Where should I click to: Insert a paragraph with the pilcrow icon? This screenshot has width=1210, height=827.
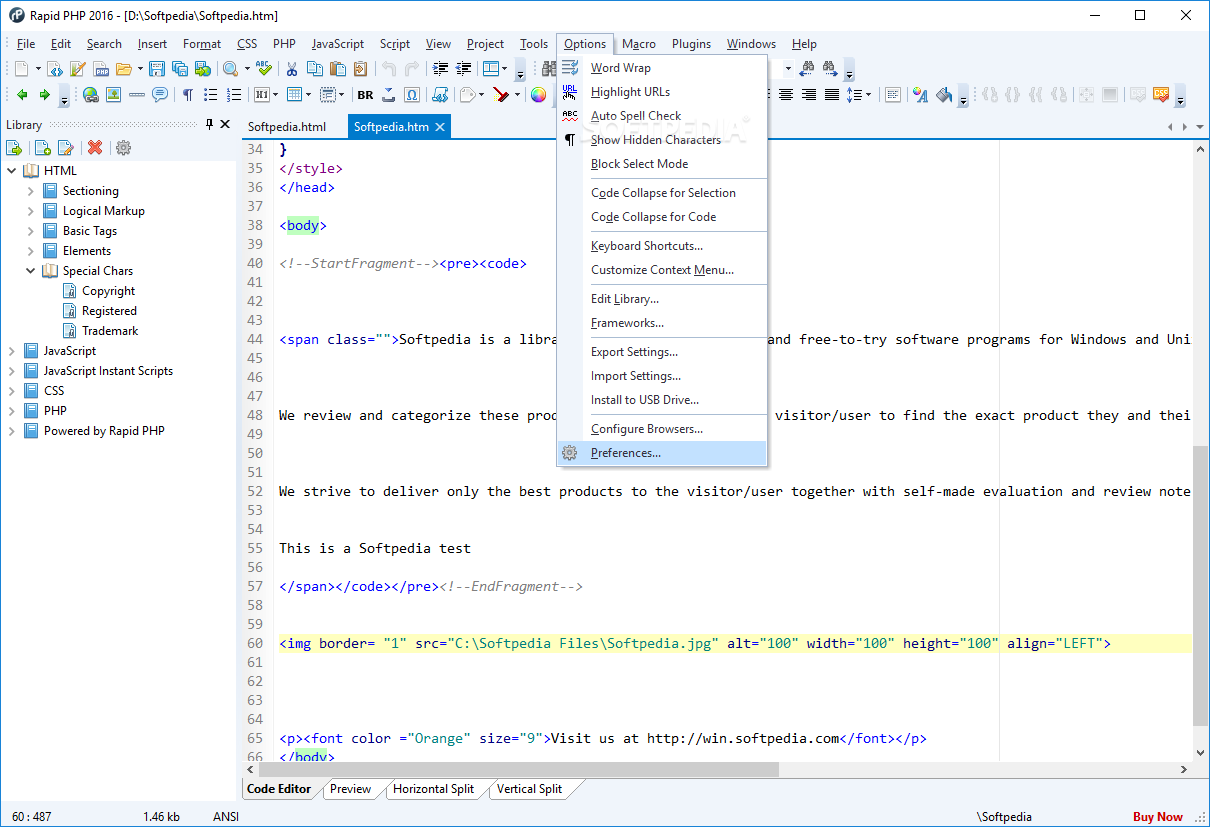pos(187,95)
